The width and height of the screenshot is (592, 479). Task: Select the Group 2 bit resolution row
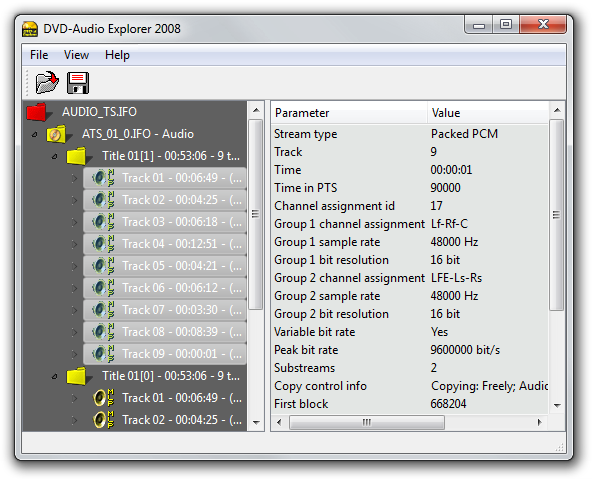[x=410, y=314]
